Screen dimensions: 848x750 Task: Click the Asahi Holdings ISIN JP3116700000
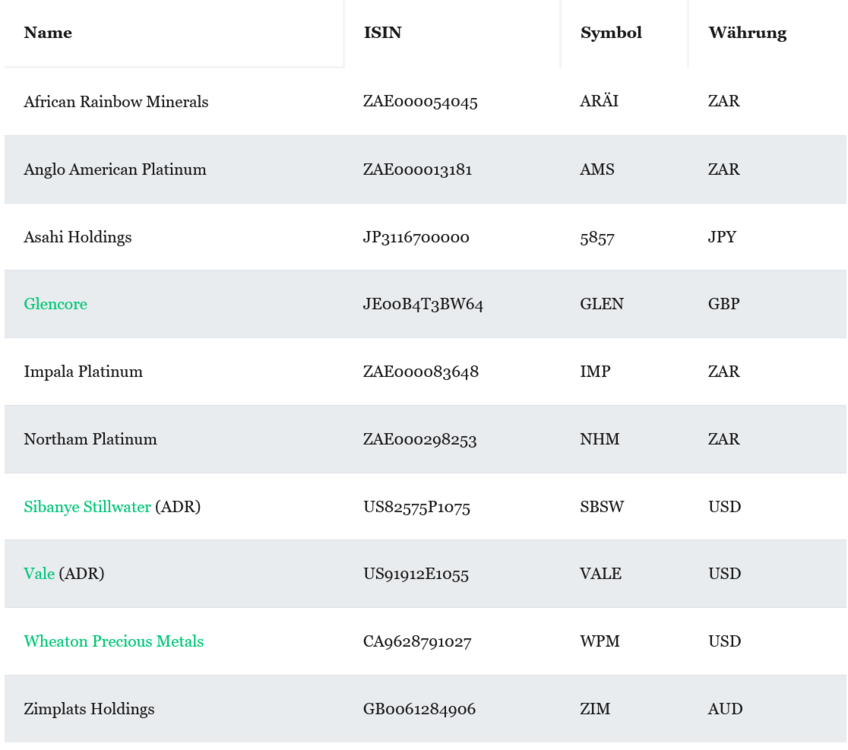point(416,238)
